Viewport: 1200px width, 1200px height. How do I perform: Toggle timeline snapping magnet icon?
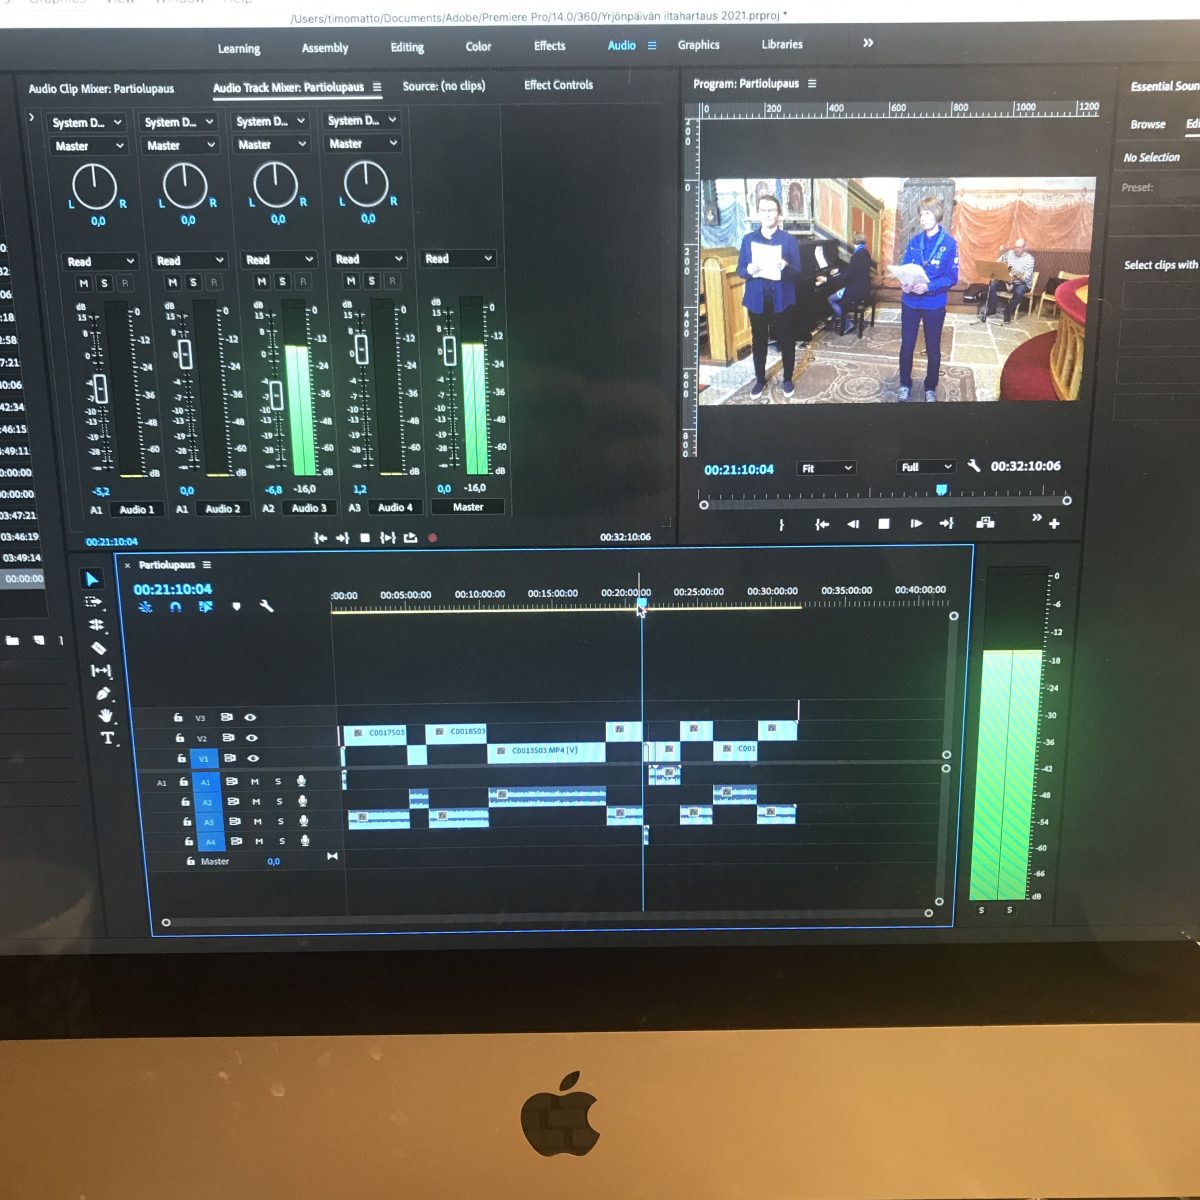(x=176, y=607)
